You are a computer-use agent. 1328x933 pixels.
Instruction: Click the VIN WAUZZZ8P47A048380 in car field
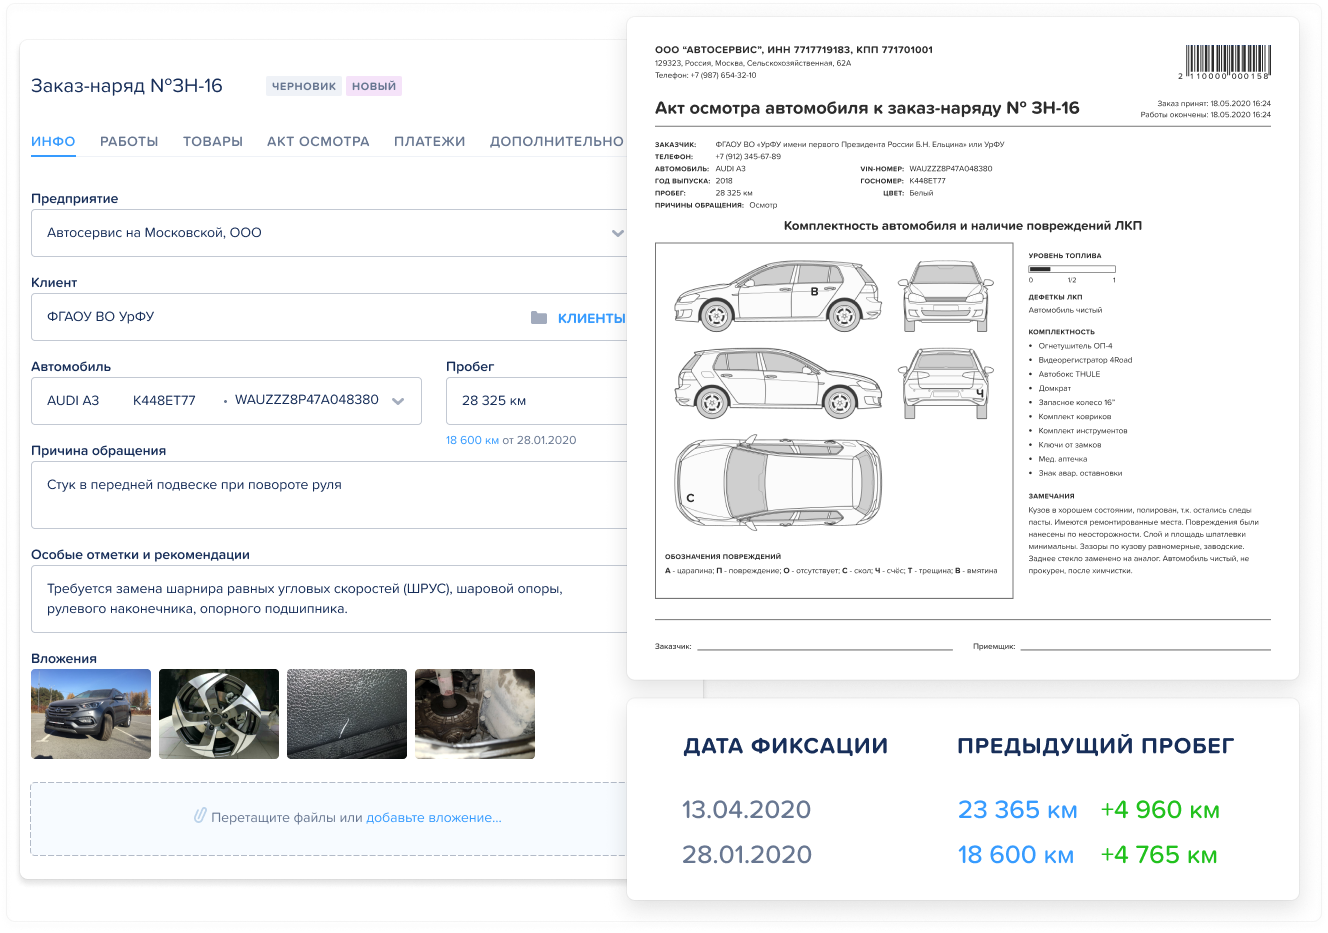(307, 400)
